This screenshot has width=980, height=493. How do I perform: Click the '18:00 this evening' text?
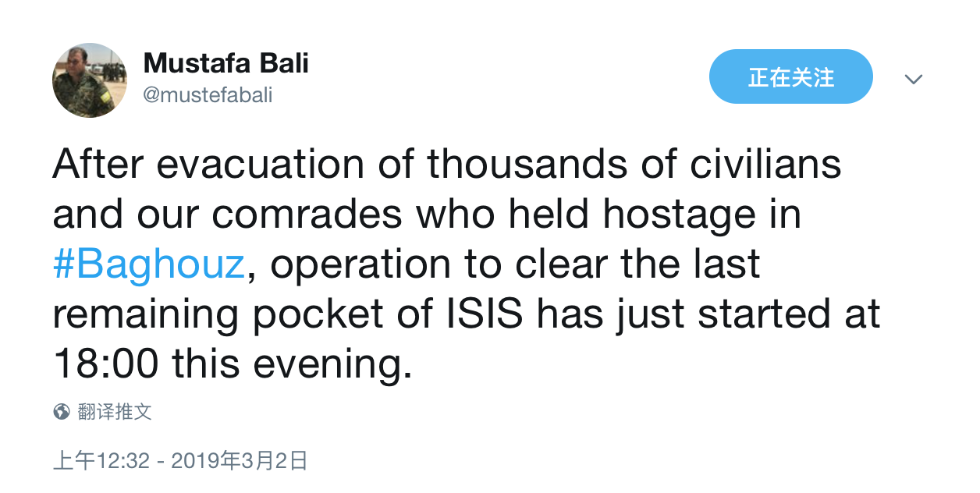(x=232, y=364)
